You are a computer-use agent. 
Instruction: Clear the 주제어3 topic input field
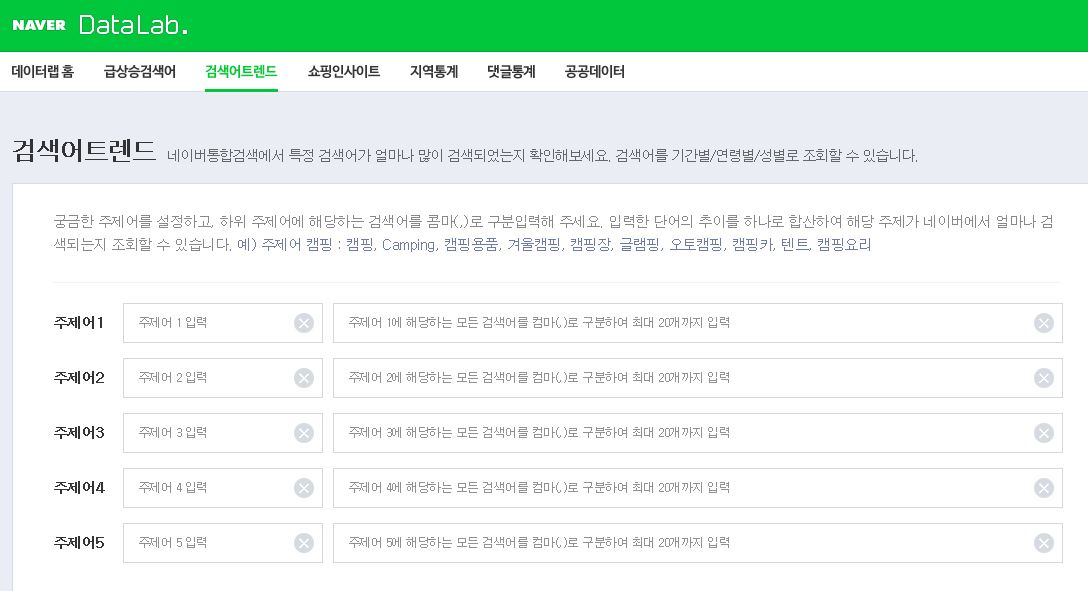click(304, 432)
